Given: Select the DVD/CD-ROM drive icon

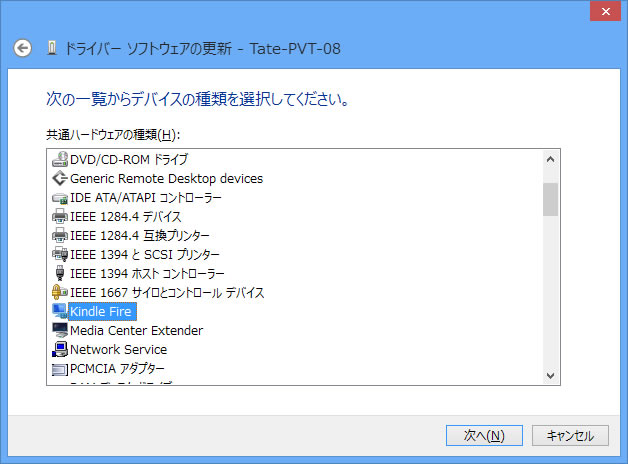Looking at the screenshot, I should (60, 159).
